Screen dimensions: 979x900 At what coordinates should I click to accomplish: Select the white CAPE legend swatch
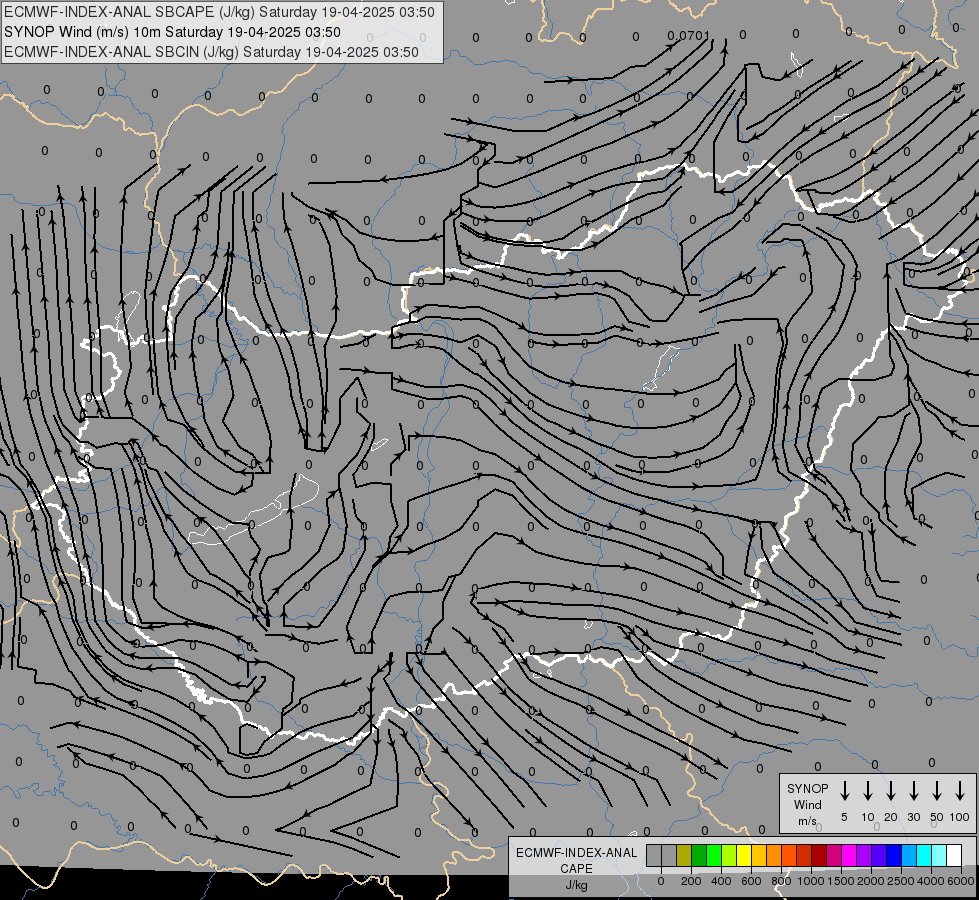pos(955,855)
